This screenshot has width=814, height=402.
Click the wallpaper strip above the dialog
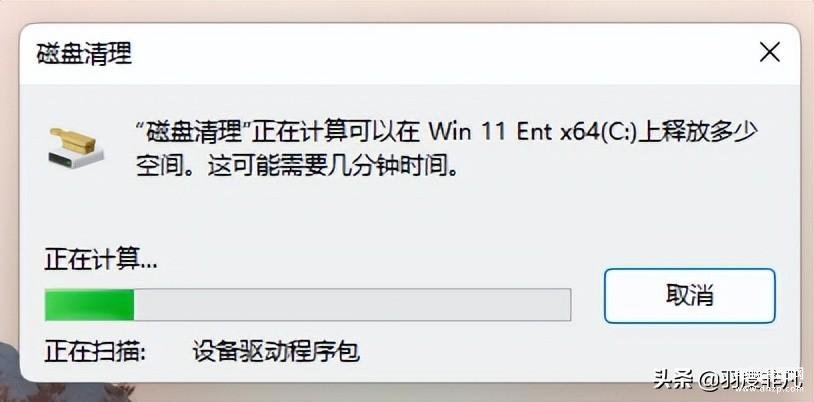(x=407, y=10)
